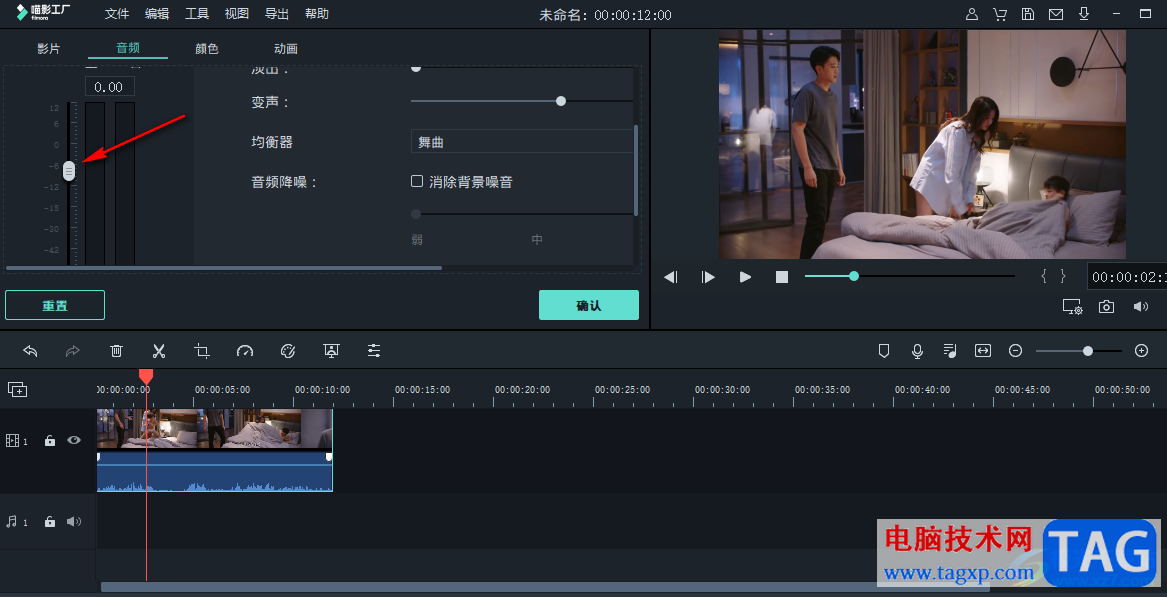
Task: Save project with floppy disk icon
Action: (x=1028, y=14)
